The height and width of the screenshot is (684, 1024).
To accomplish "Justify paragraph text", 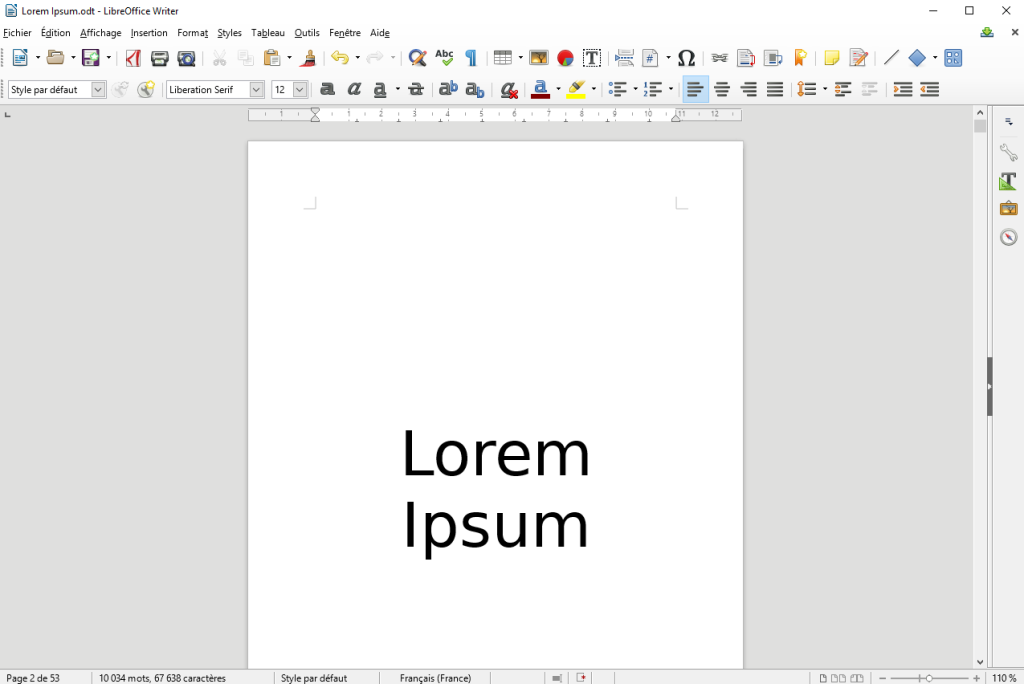I will point(775,90).
